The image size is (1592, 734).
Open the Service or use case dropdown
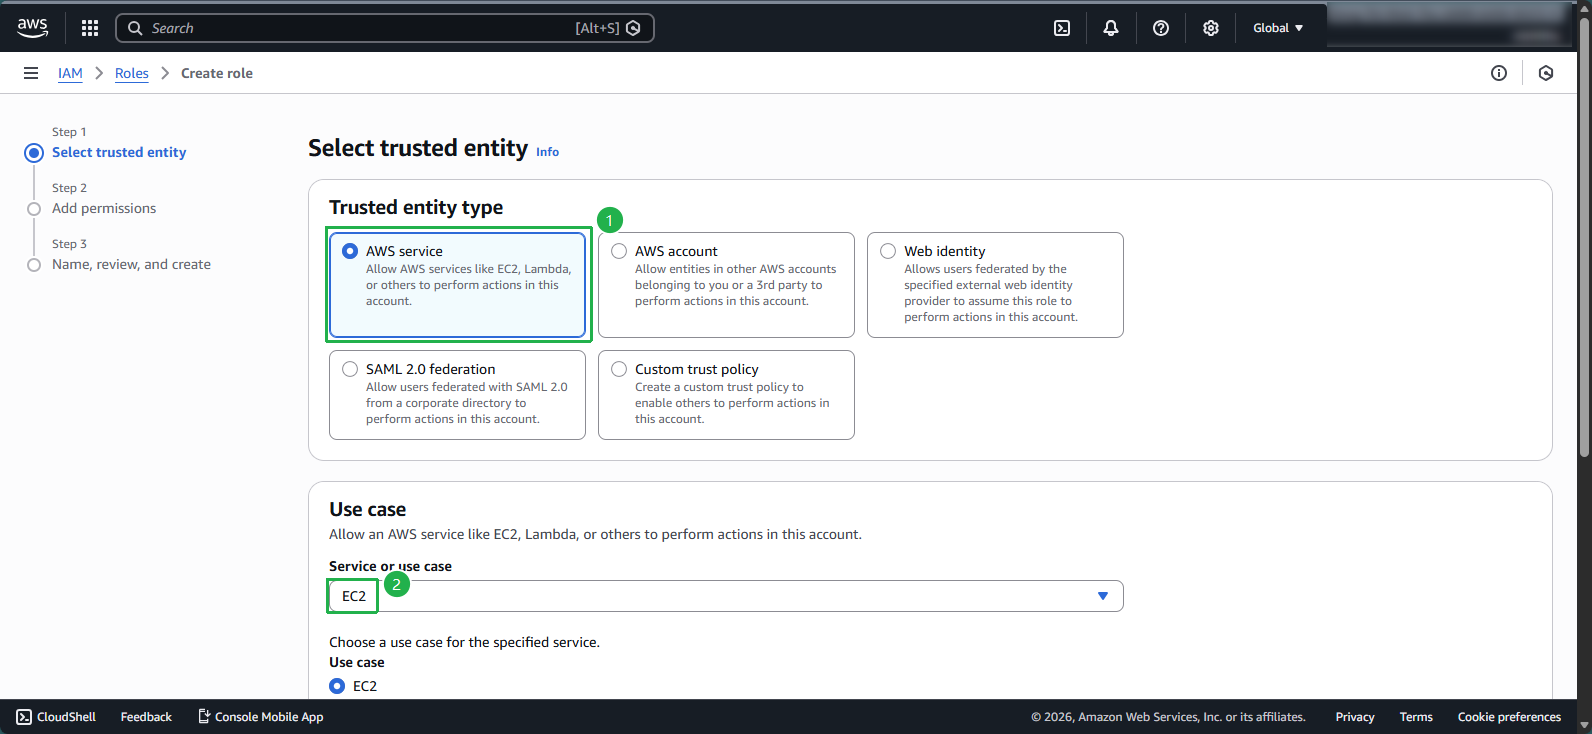coord(726,596)
